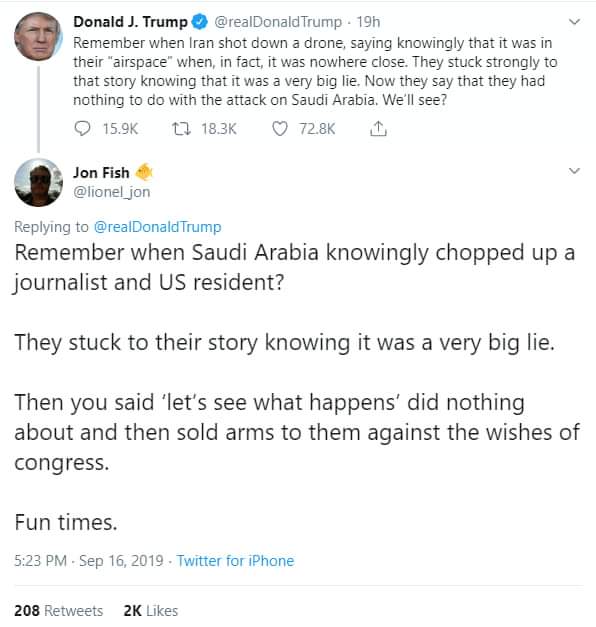
Task: Open Jon Fish's profile avatar
Action: 38,182
